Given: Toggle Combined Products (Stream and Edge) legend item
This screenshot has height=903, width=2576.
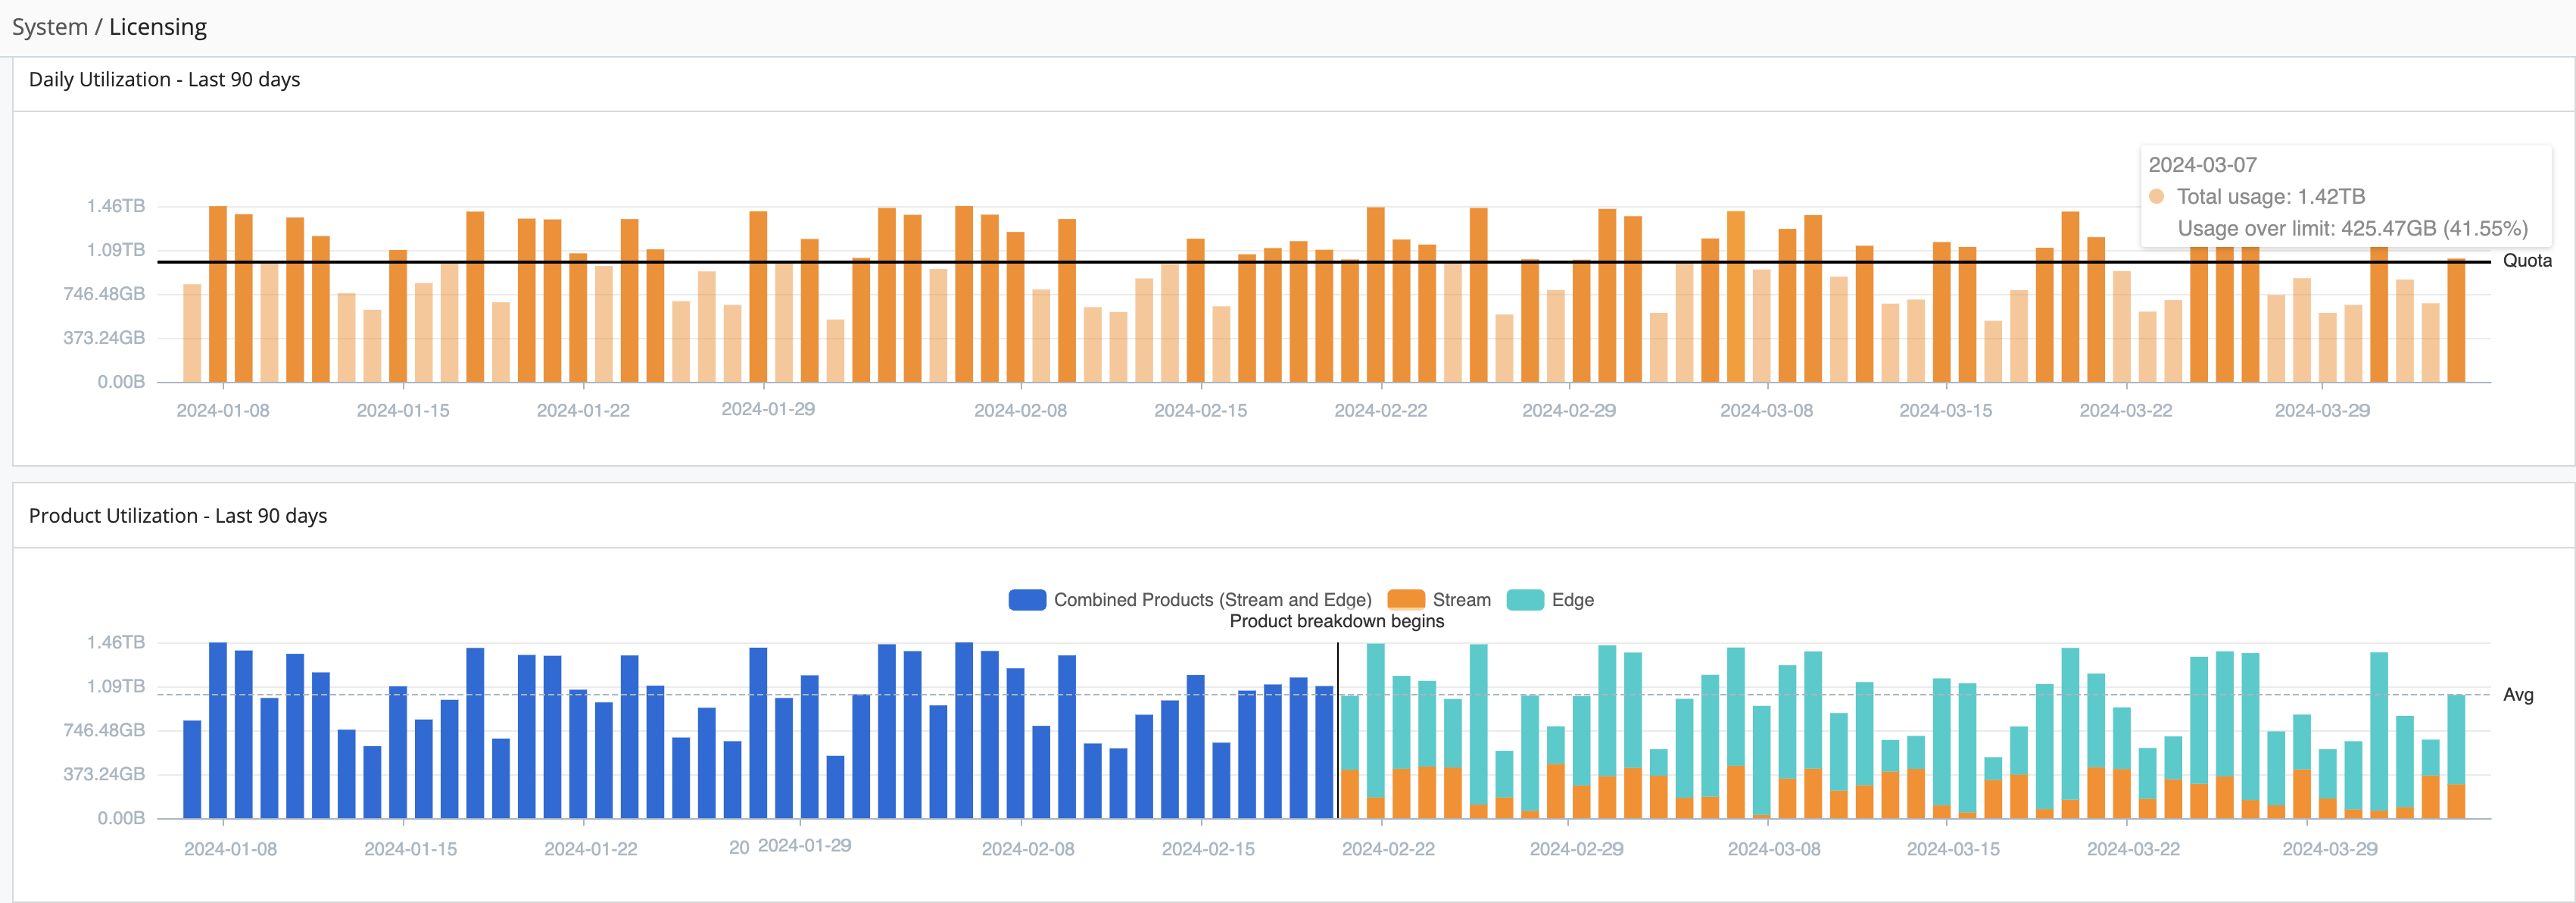Looking at the screenshot, I should 1212,599.
